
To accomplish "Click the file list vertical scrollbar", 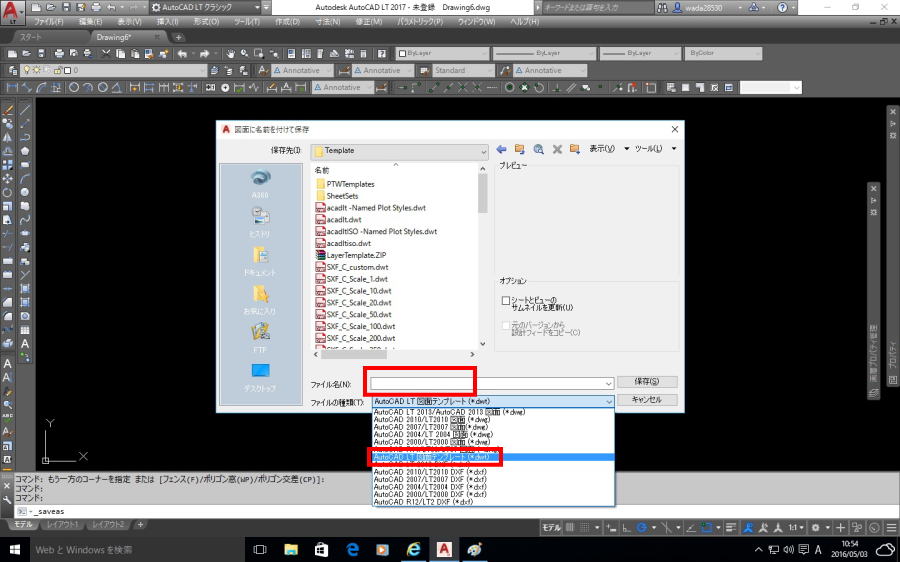I will tap(483, 256).
